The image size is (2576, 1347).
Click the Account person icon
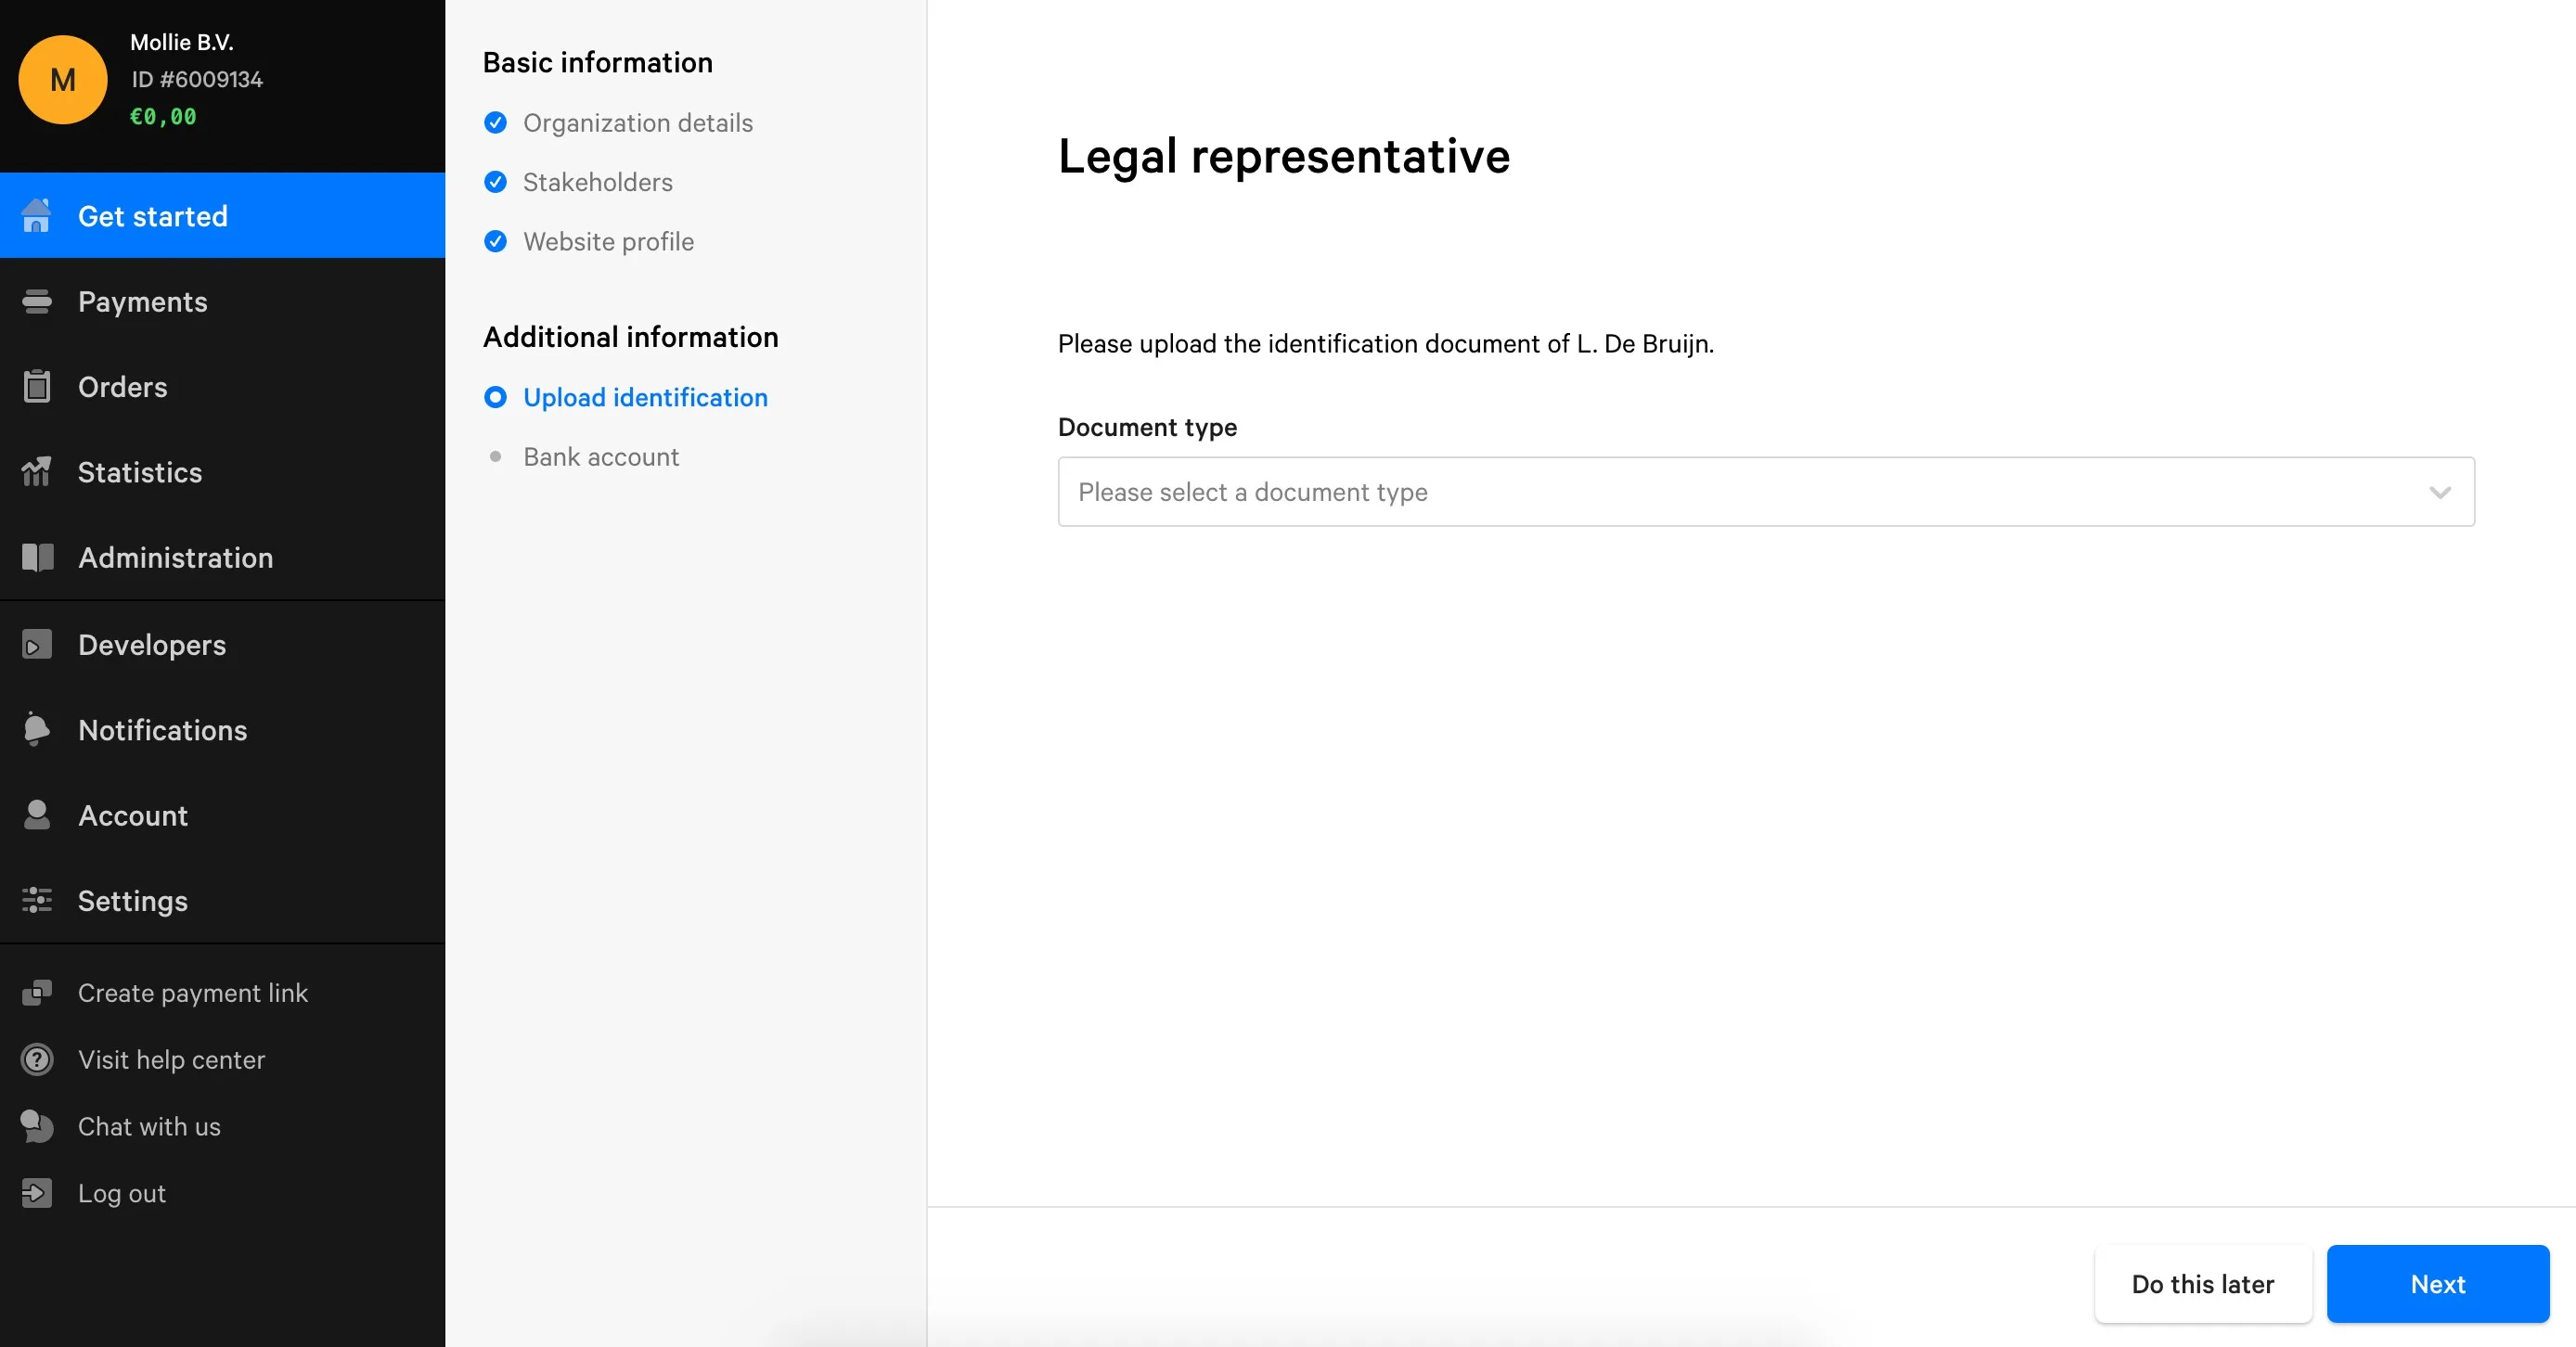[37, 815]
